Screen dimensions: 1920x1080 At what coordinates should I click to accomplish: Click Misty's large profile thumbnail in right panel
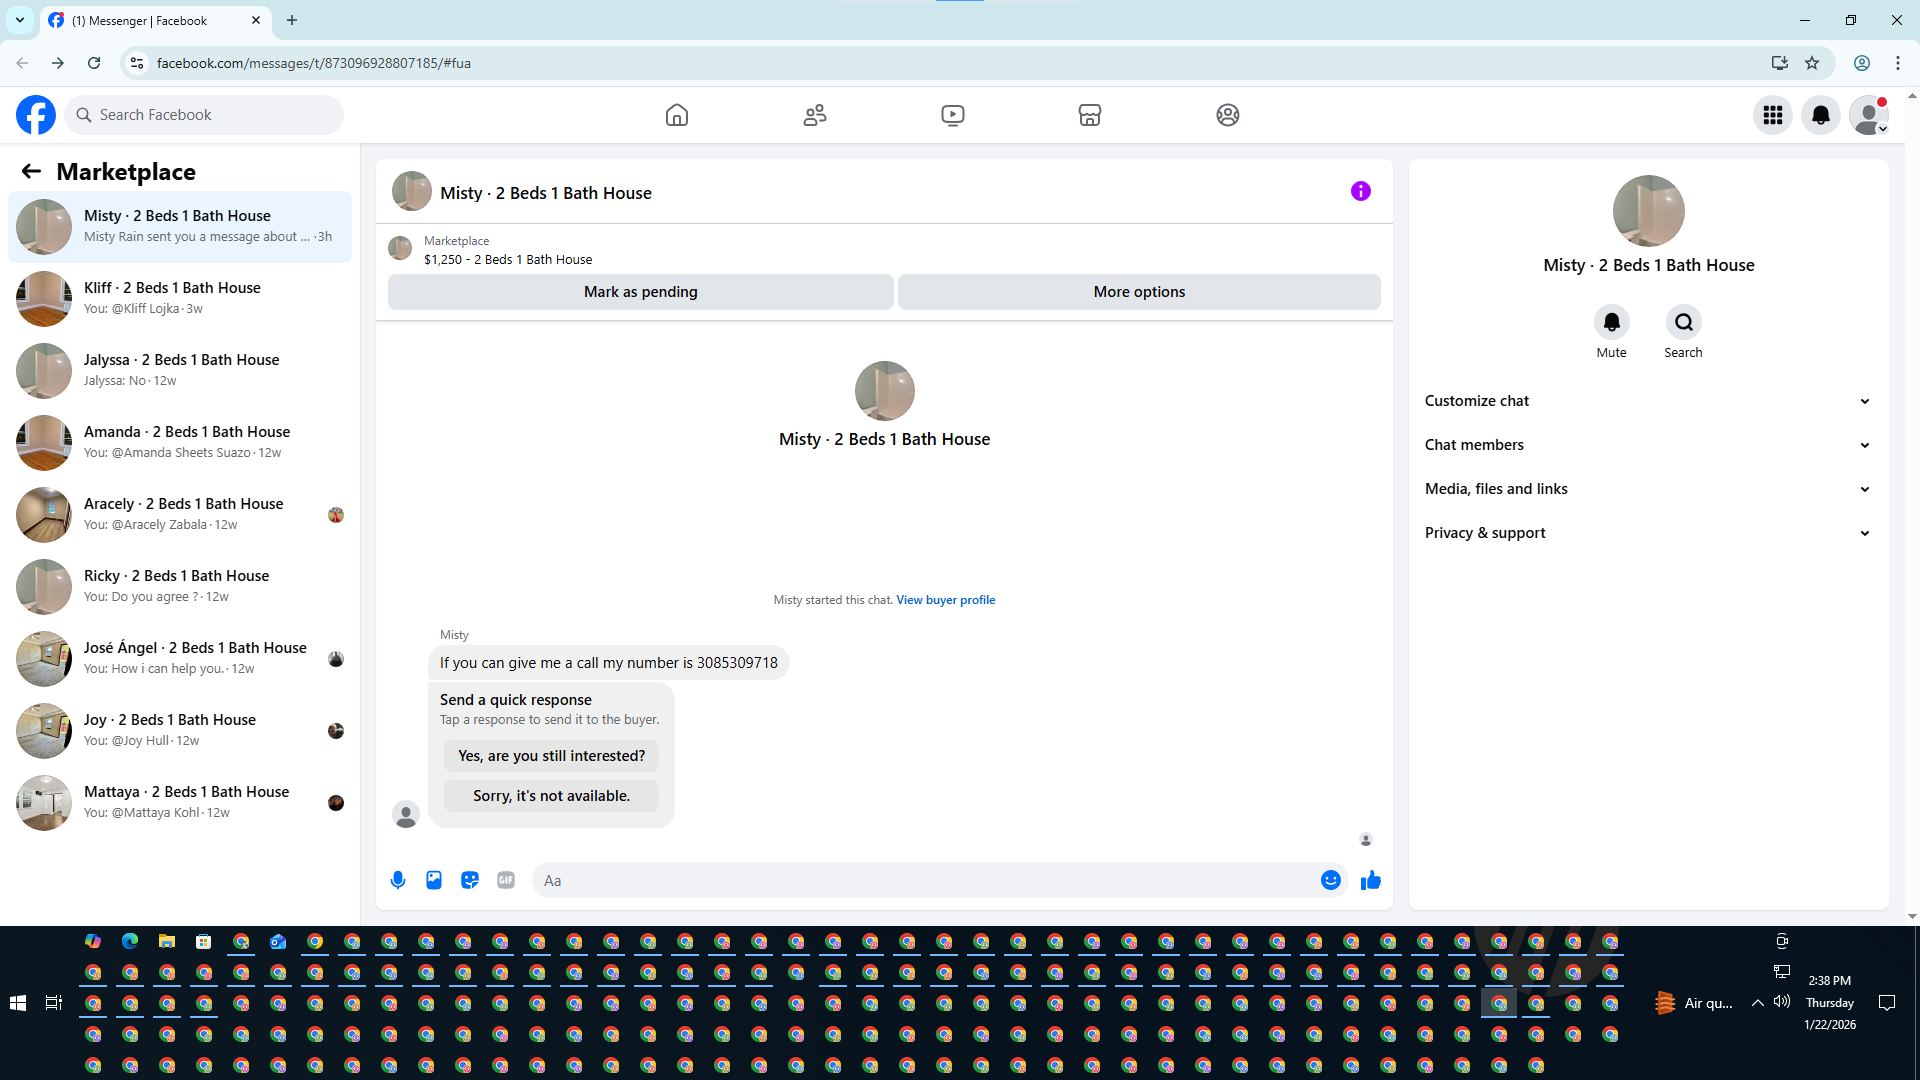1648,211
